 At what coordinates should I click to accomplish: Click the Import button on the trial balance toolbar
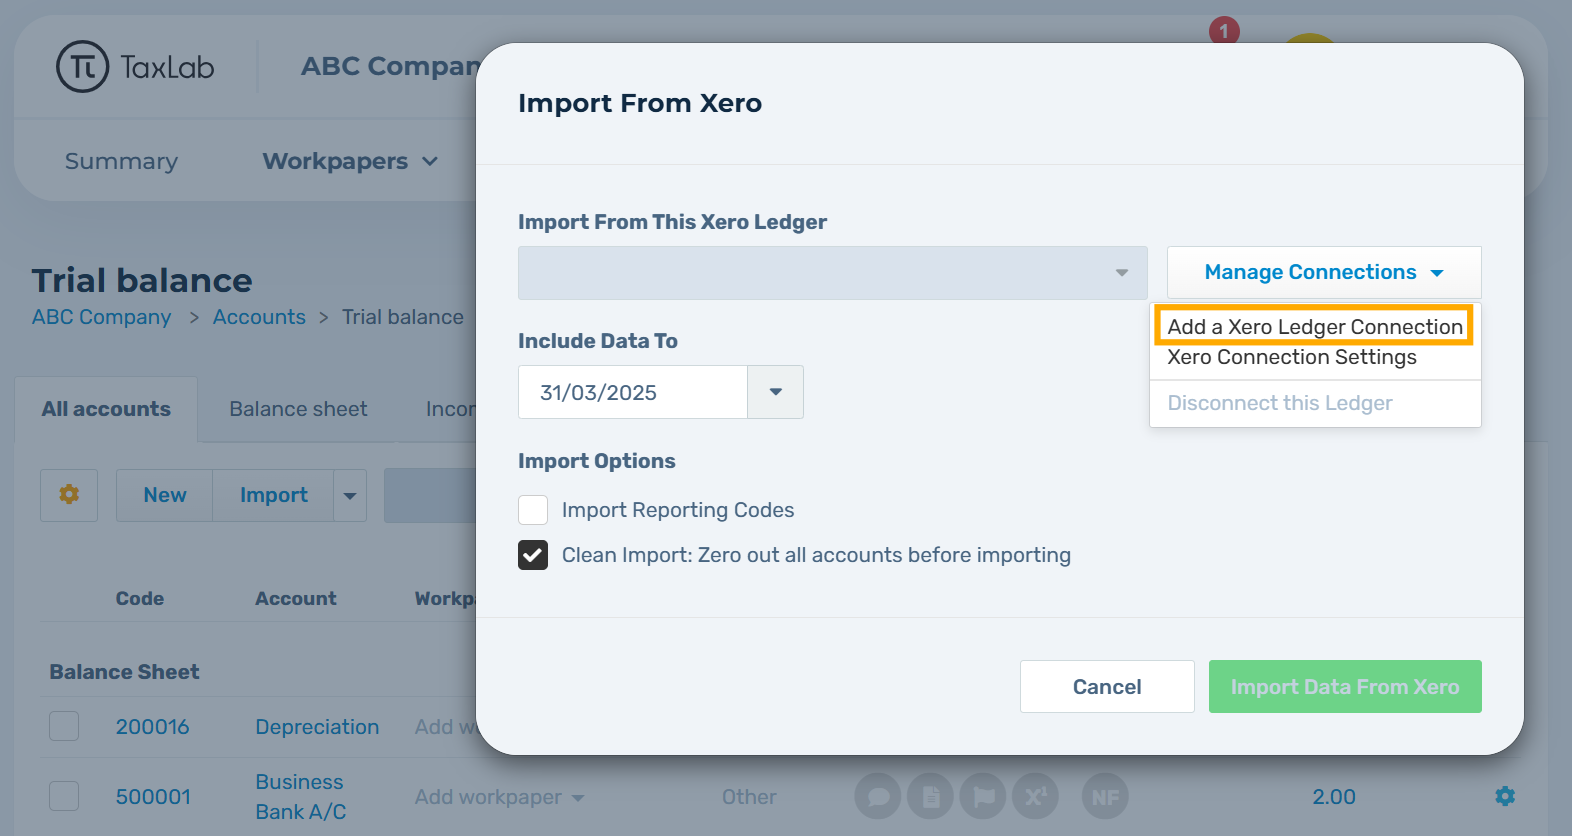[x=273, y=496]
